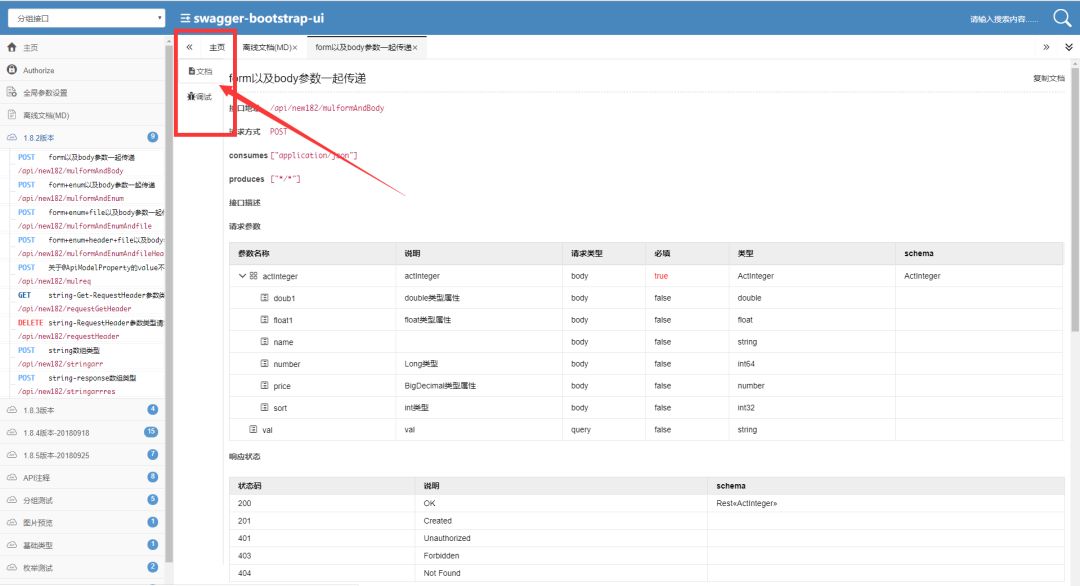Viewport: 1080px width, 586px height.
Task: Click the number parameter field icon
Action: (x=264, y=364)
